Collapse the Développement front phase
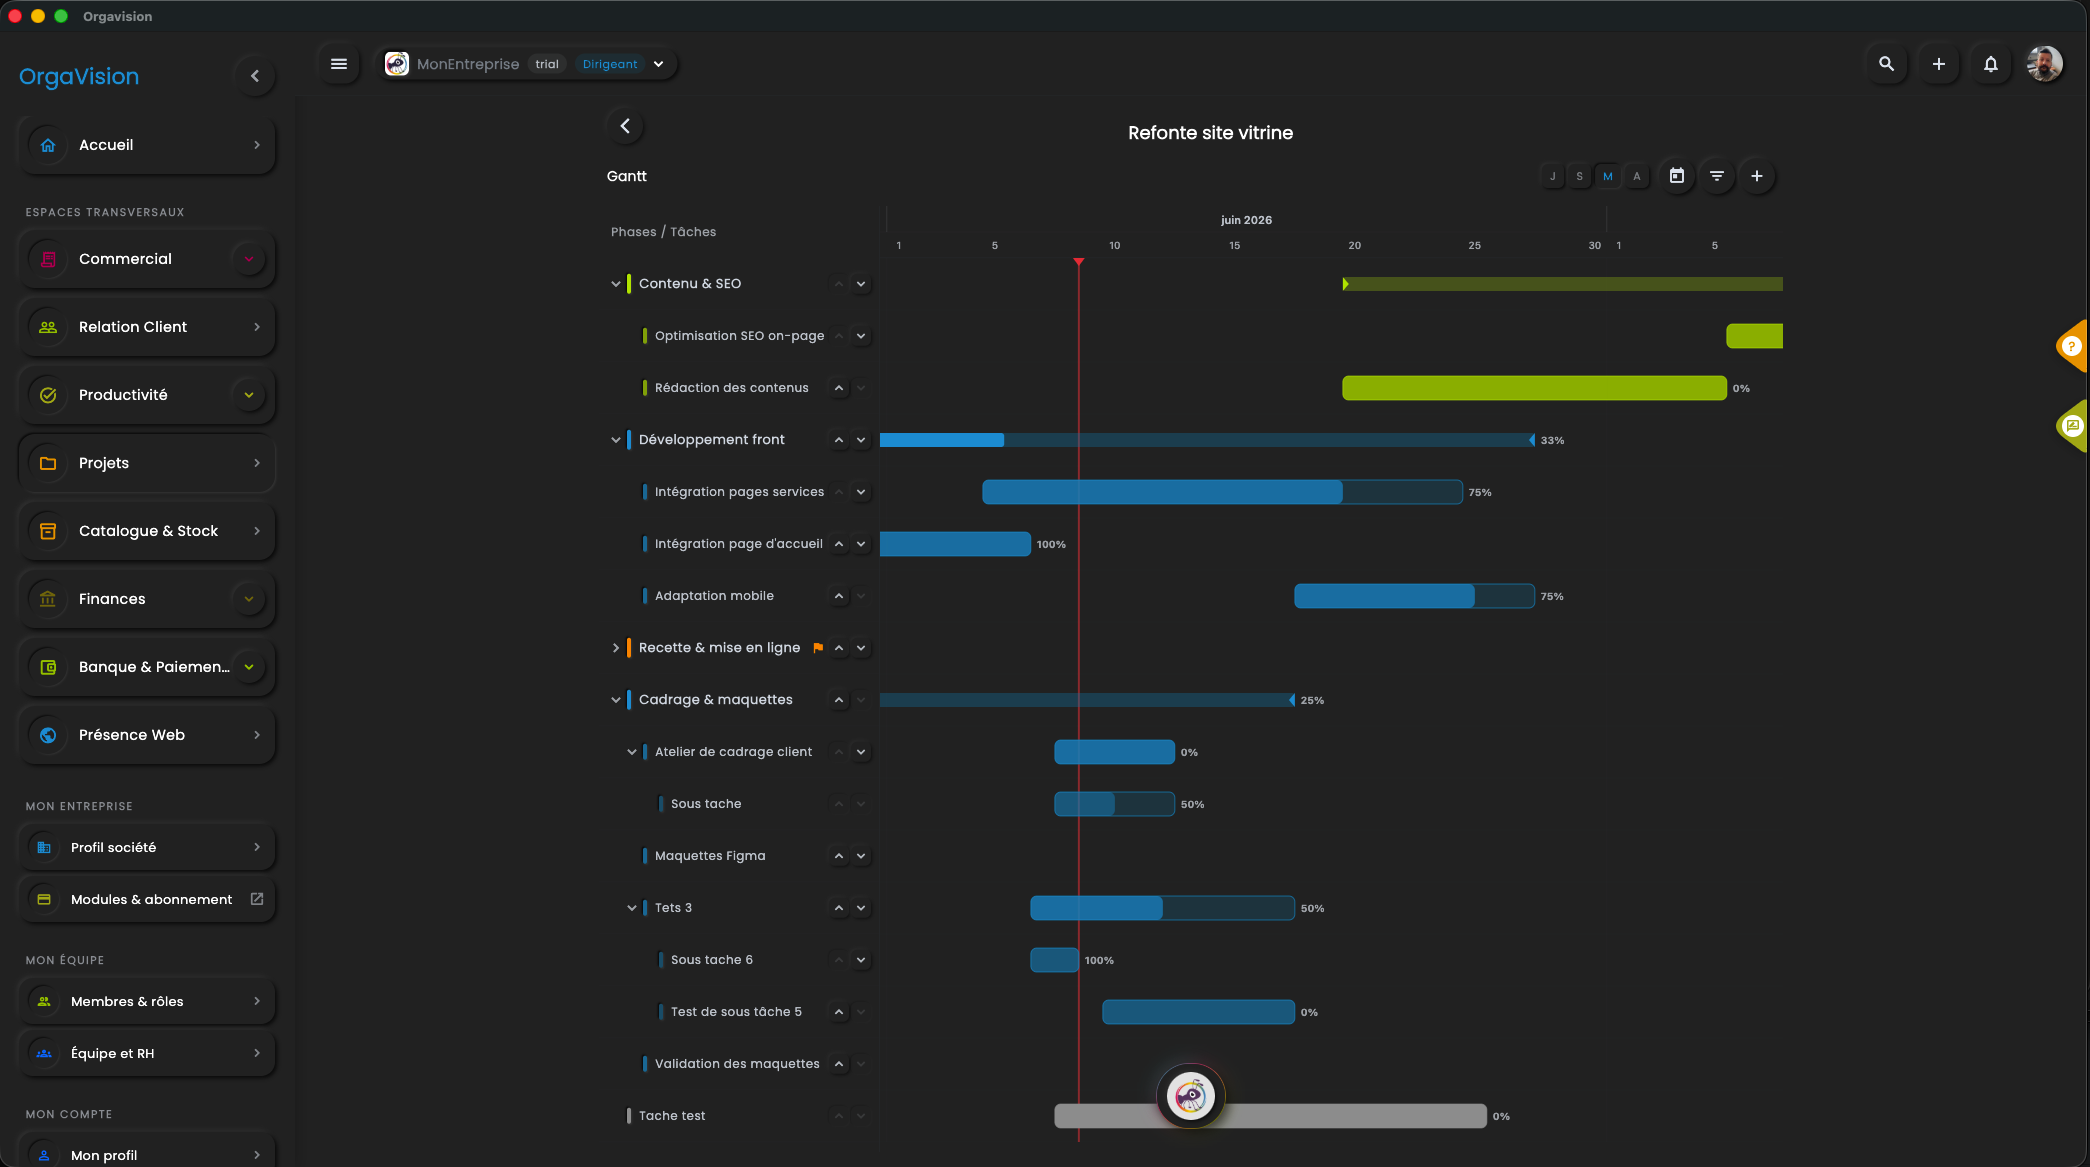 616,440
